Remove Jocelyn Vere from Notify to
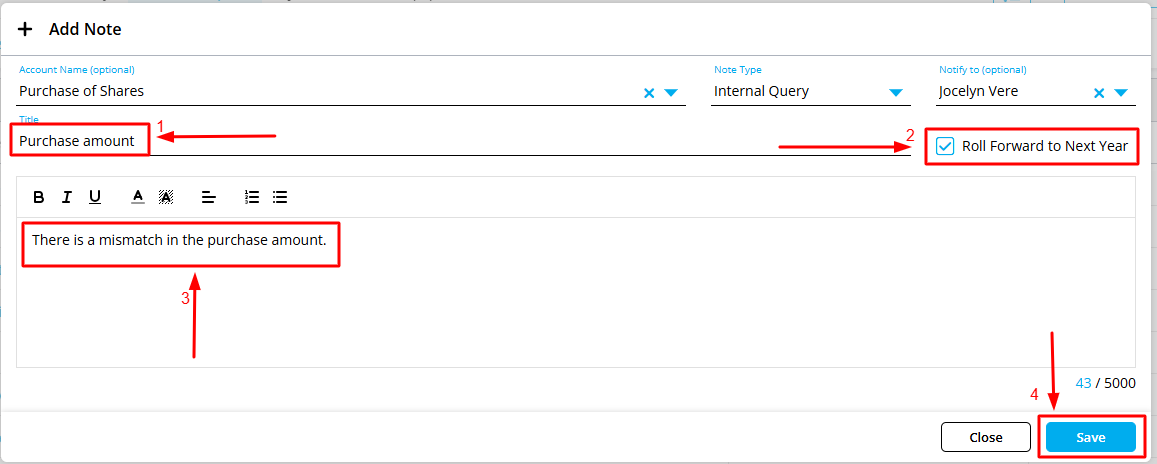Viewport: 1157px width, 464px height. pyautogui.click(x=1098, y=93)
